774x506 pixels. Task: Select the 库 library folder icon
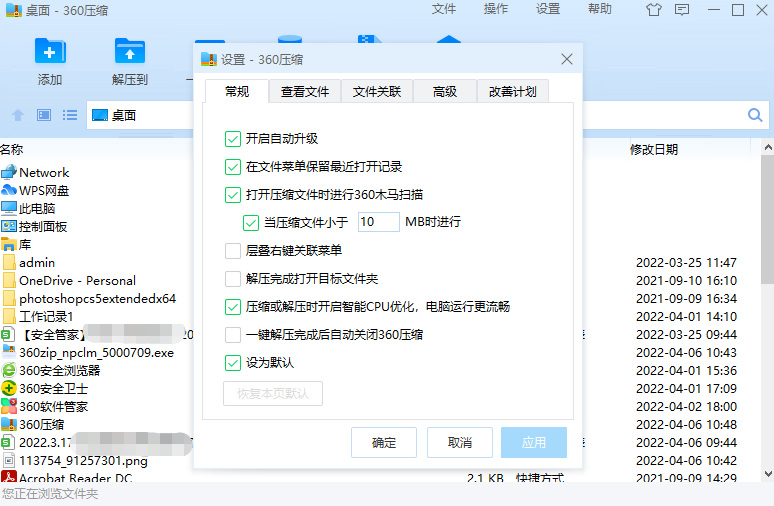[x=9, y=244]
